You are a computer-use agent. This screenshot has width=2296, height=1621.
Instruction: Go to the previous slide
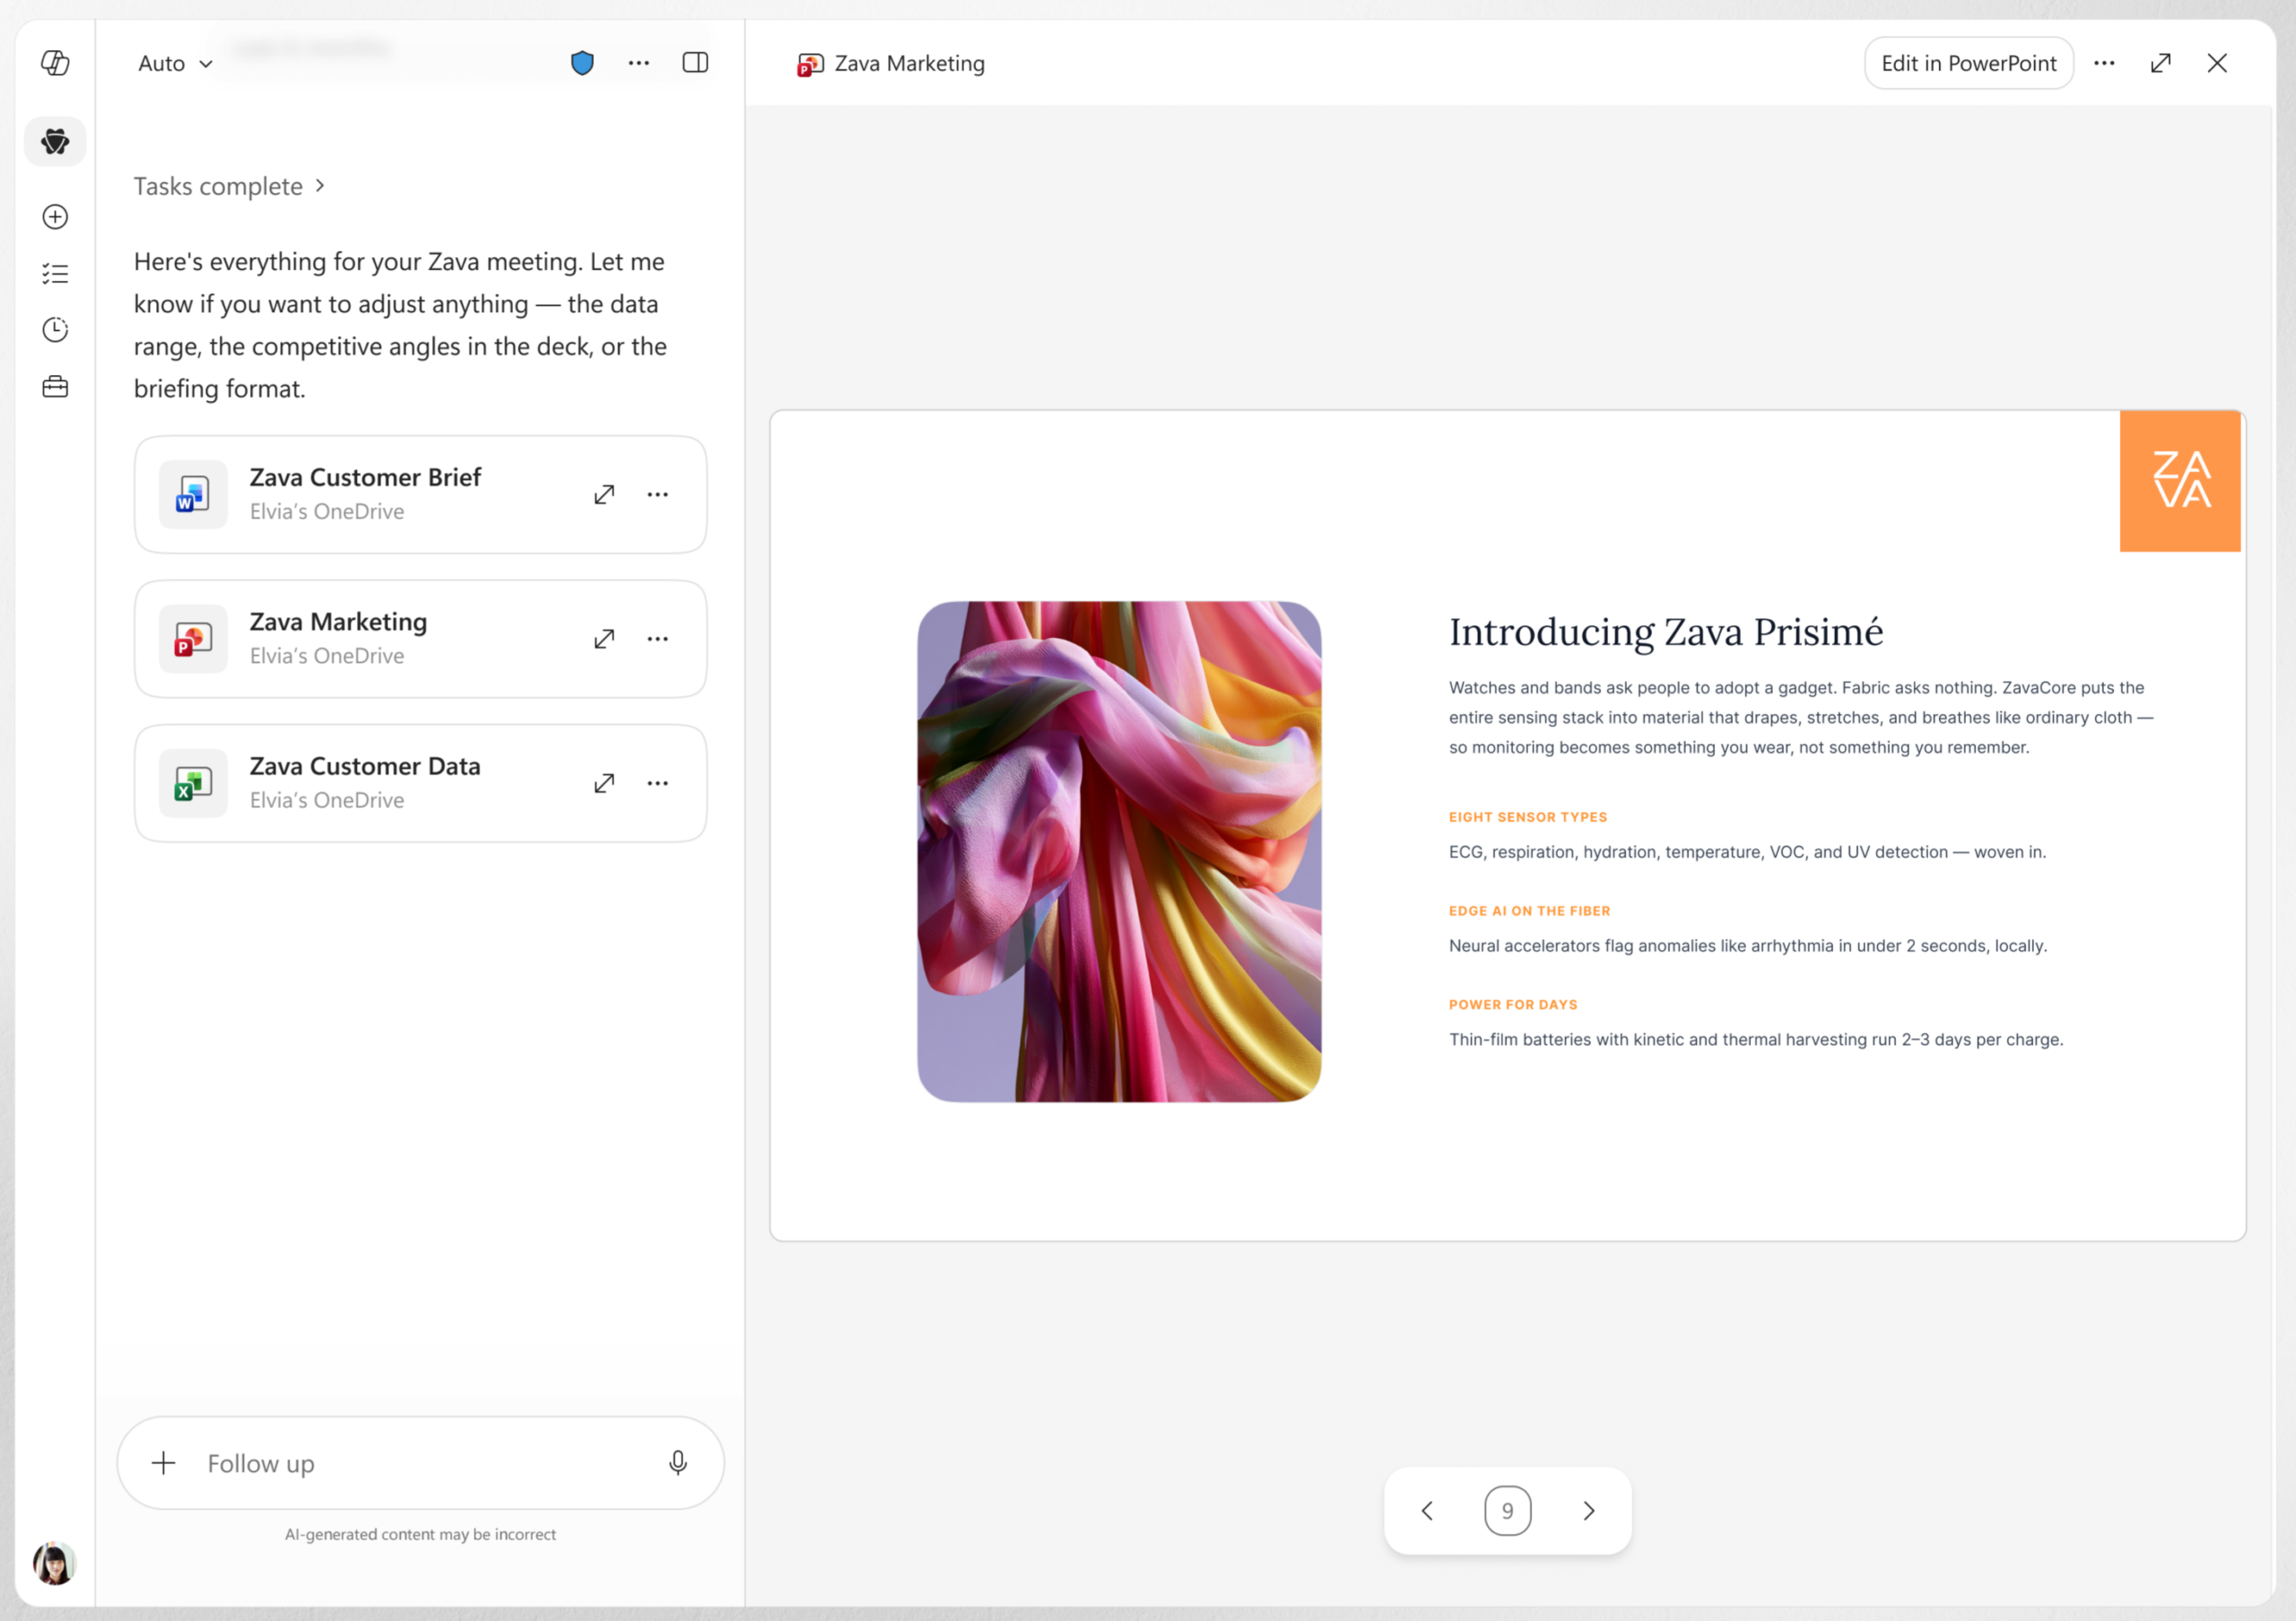click(x=1428, y=1511)
